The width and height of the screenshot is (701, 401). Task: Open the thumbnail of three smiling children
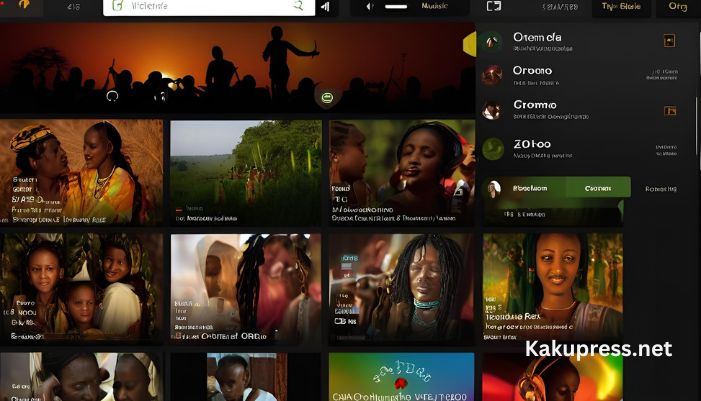click(x=81, y=288)
